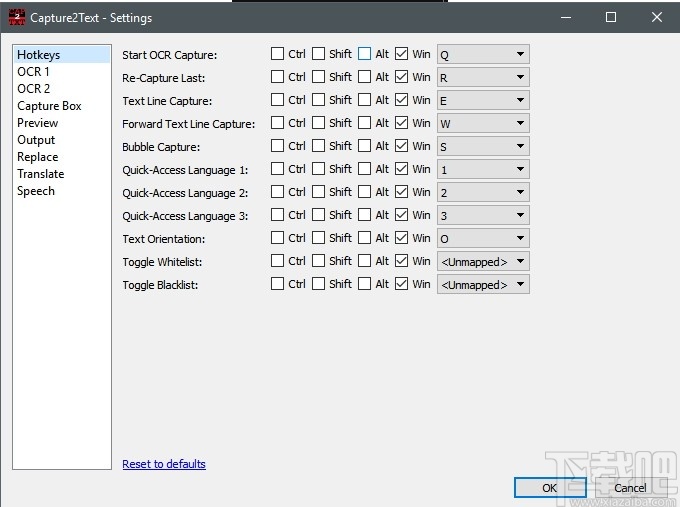
Task: Open the Speech settings page
Action: coord(62,191)
